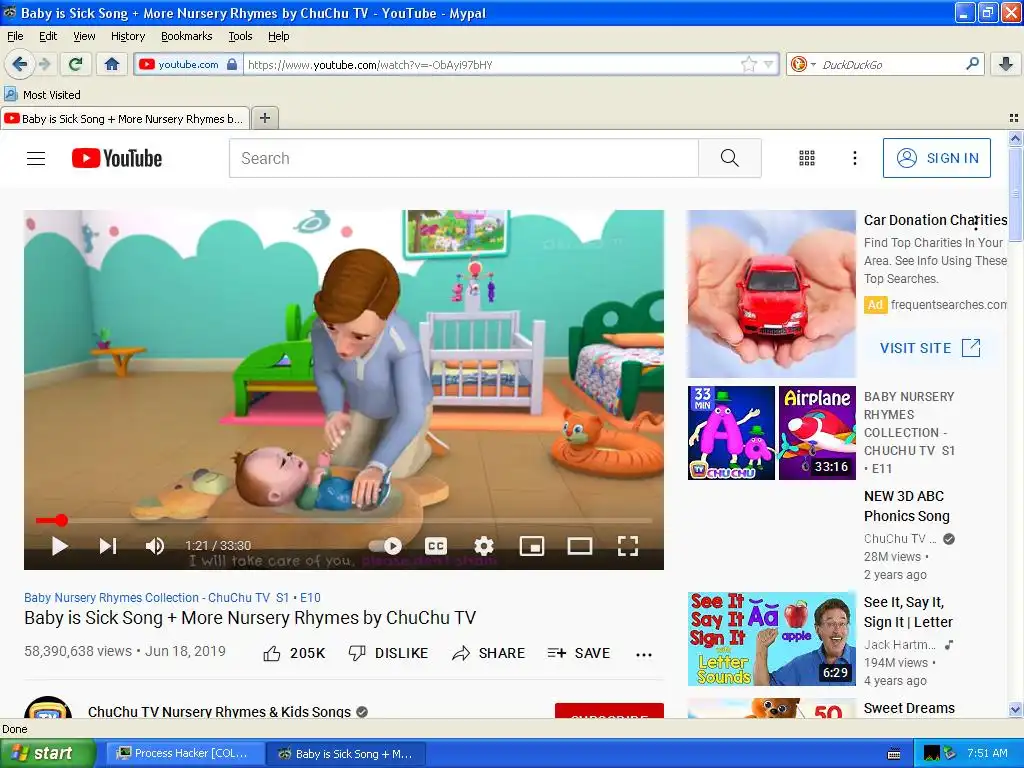Screen dimensions: 1024x768
Task: Open the See It Say It thumbnail
Action: tap(771, 639)
